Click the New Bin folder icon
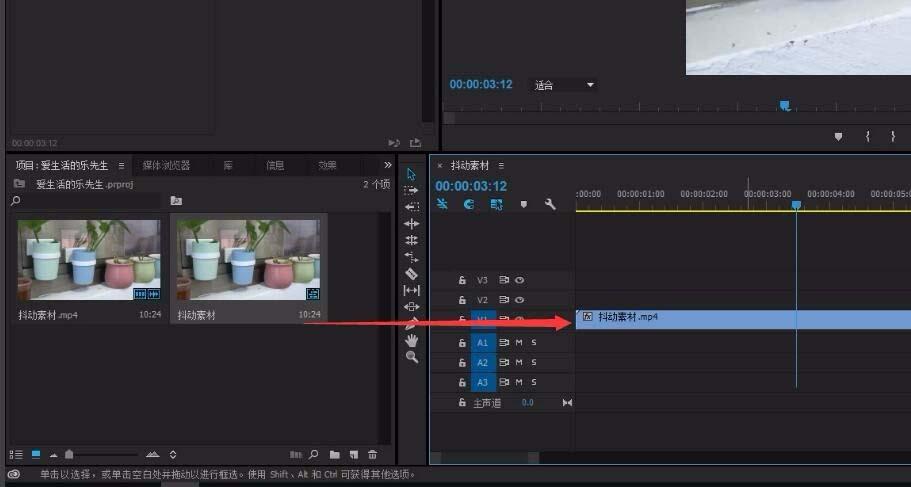 [335, 454]
